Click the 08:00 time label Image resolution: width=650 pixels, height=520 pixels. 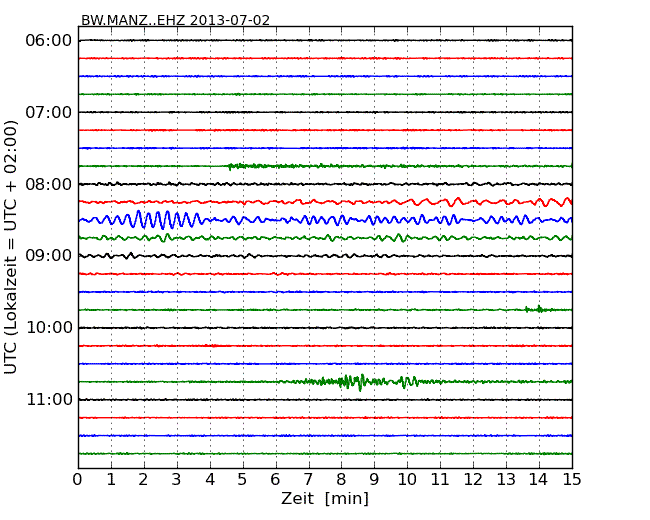tap(49, 184)
